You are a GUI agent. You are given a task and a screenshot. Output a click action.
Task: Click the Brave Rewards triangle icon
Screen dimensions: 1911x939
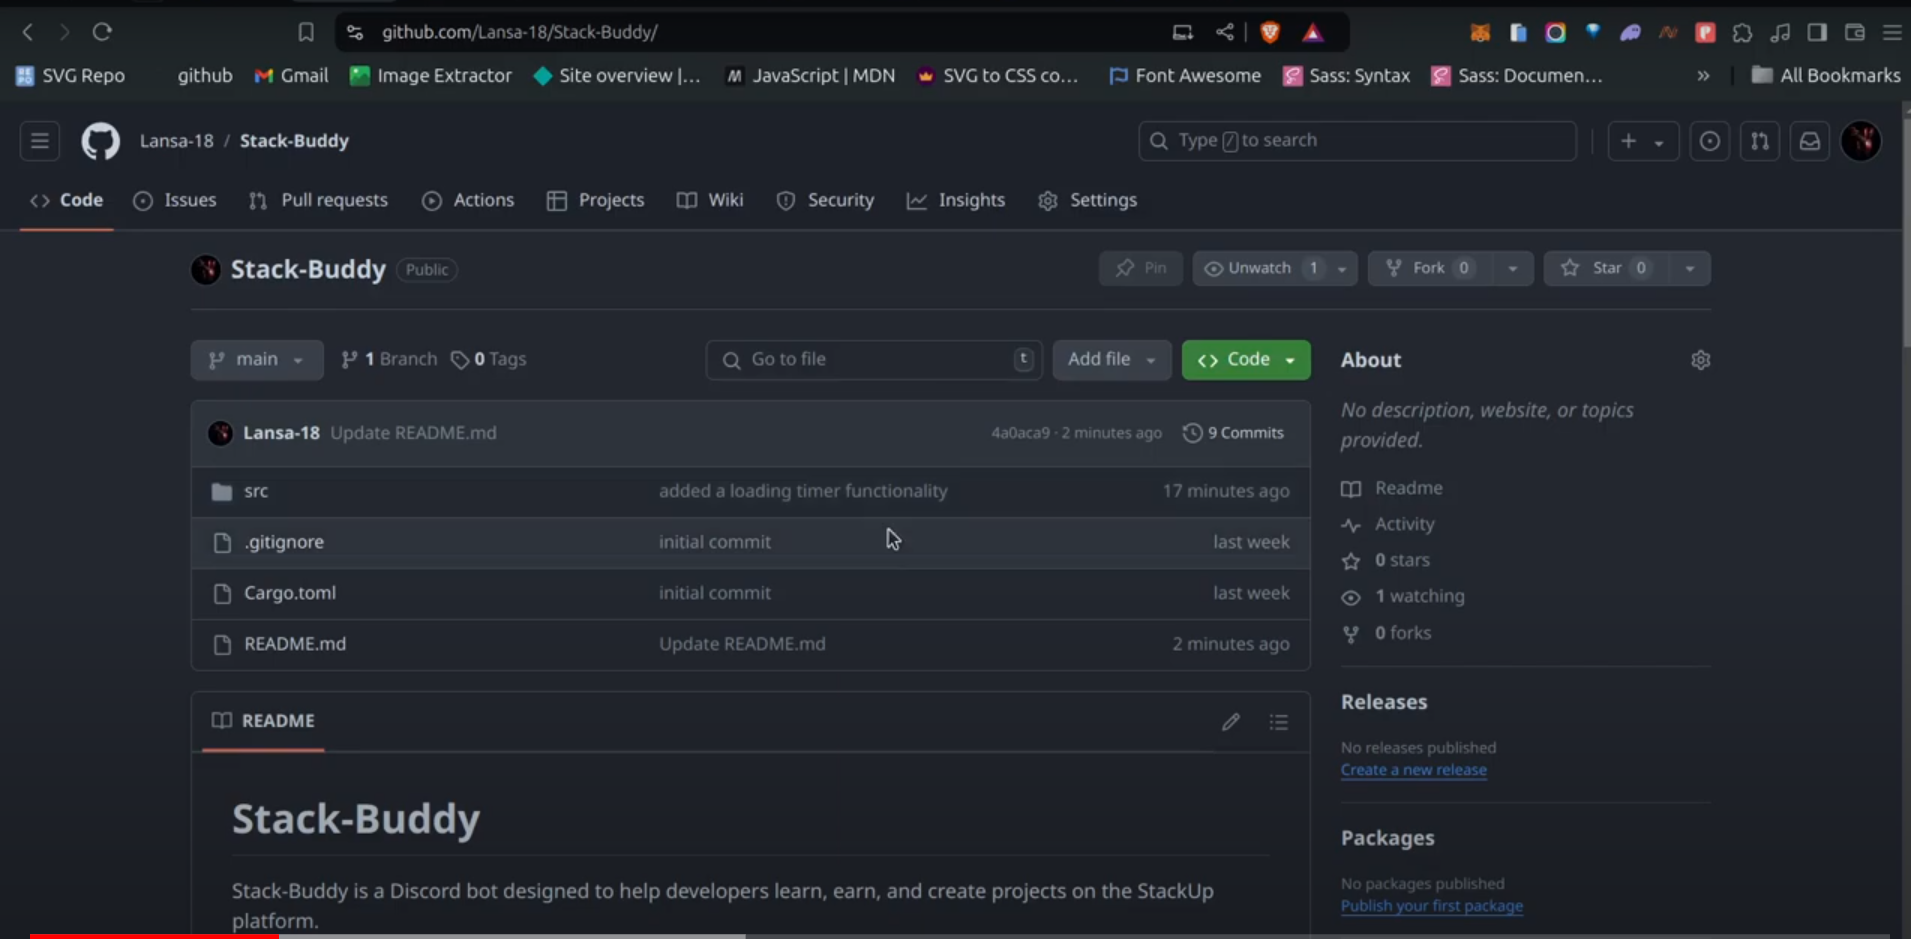point(1313,32)
